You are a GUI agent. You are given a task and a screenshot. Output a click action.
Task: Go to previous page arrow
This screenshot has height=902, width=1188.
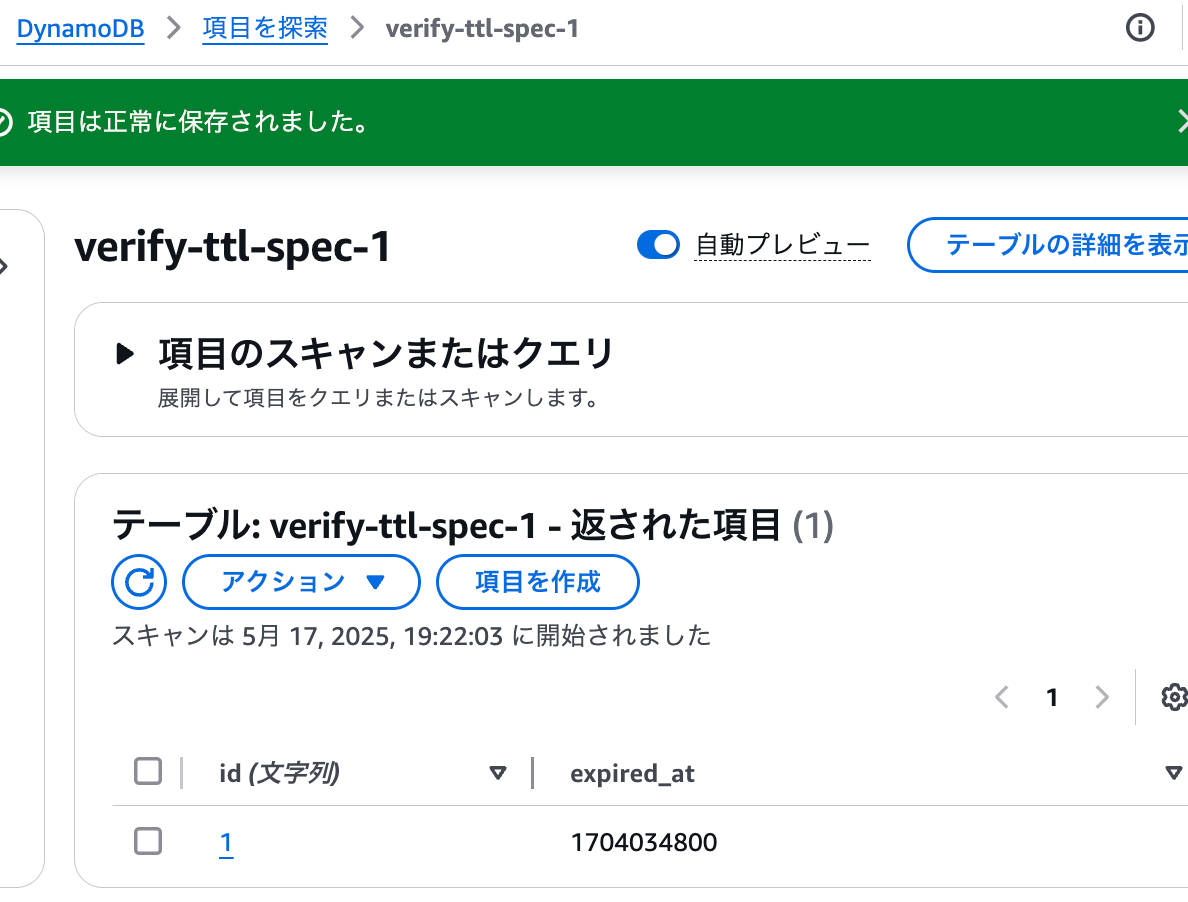(x=1002, y=697)
